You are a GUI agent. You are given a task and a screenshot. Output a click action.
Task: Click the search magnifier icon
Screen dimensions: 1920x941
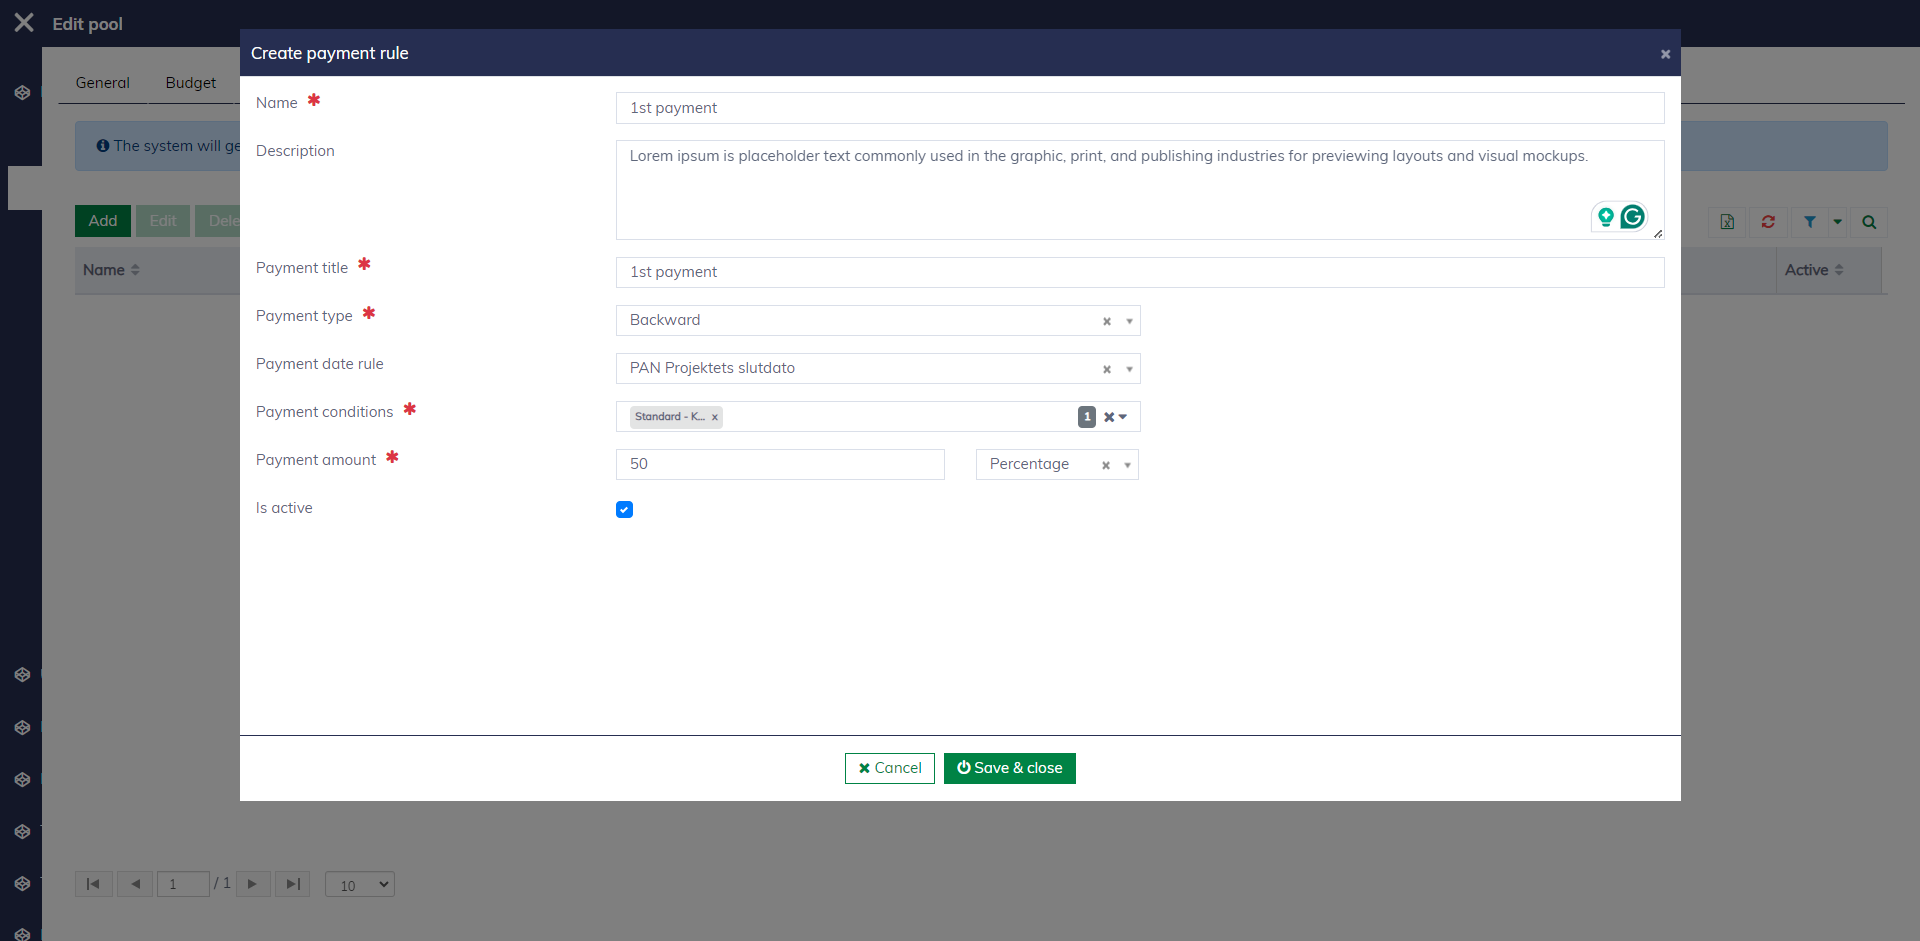click(1869, 222)
